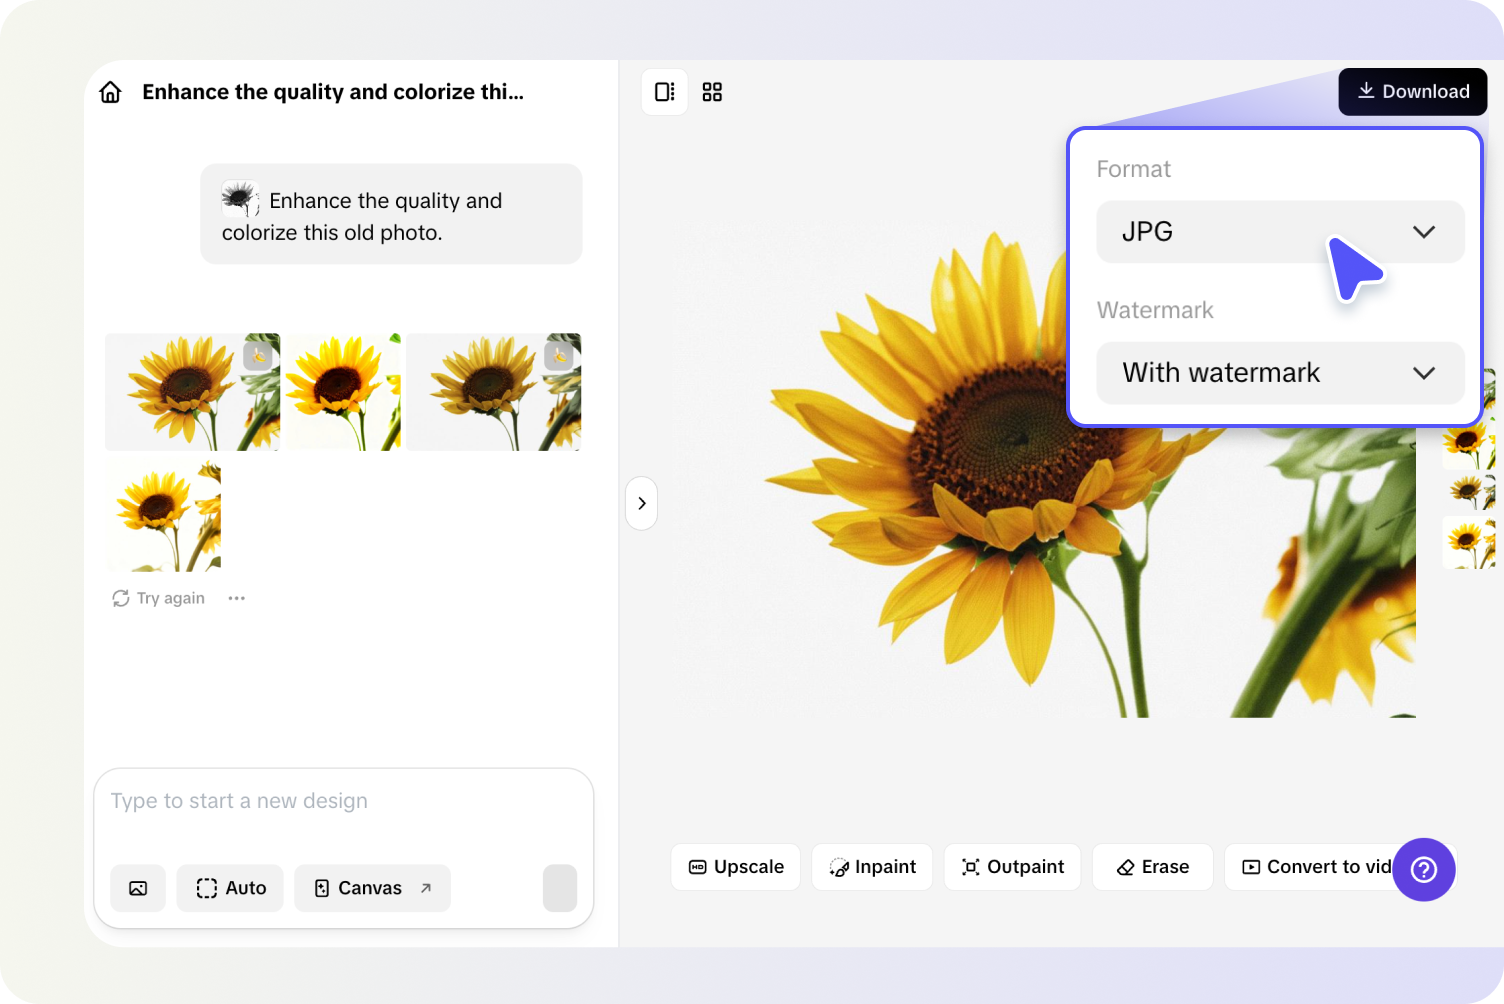
Task: Select the Upscale tool
Action: pos(736,867)
